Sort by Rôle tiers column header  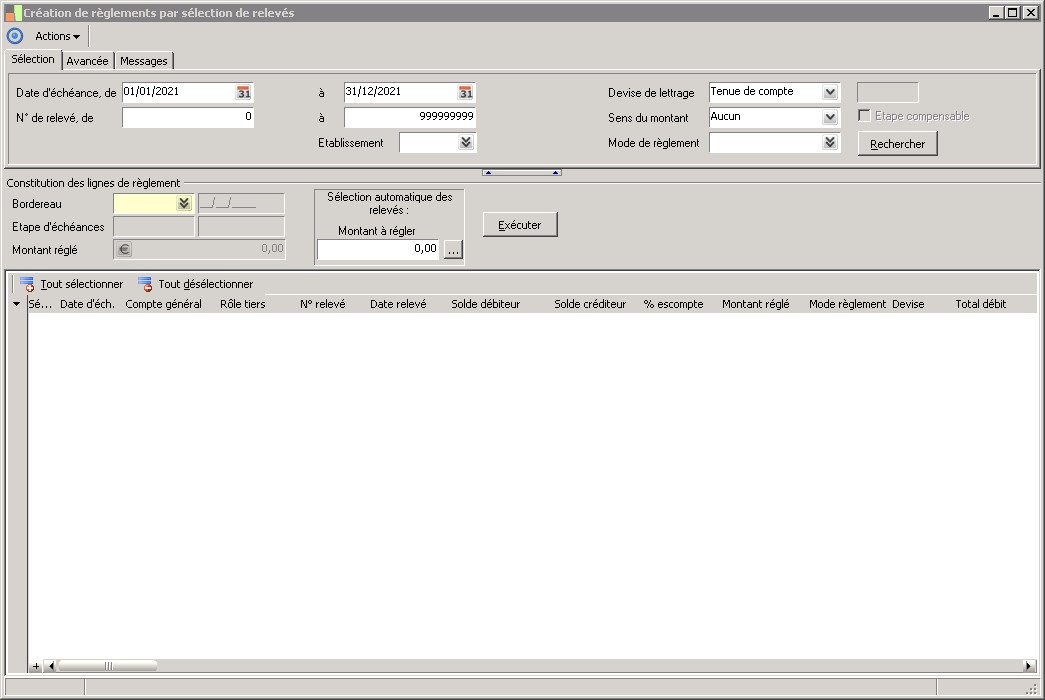[243, 304]
